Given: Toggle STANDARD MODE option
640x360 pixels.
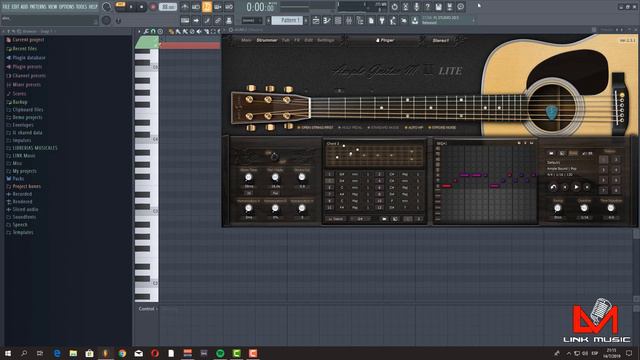Looking at the screenshot, I should click(x=384, y=127).
